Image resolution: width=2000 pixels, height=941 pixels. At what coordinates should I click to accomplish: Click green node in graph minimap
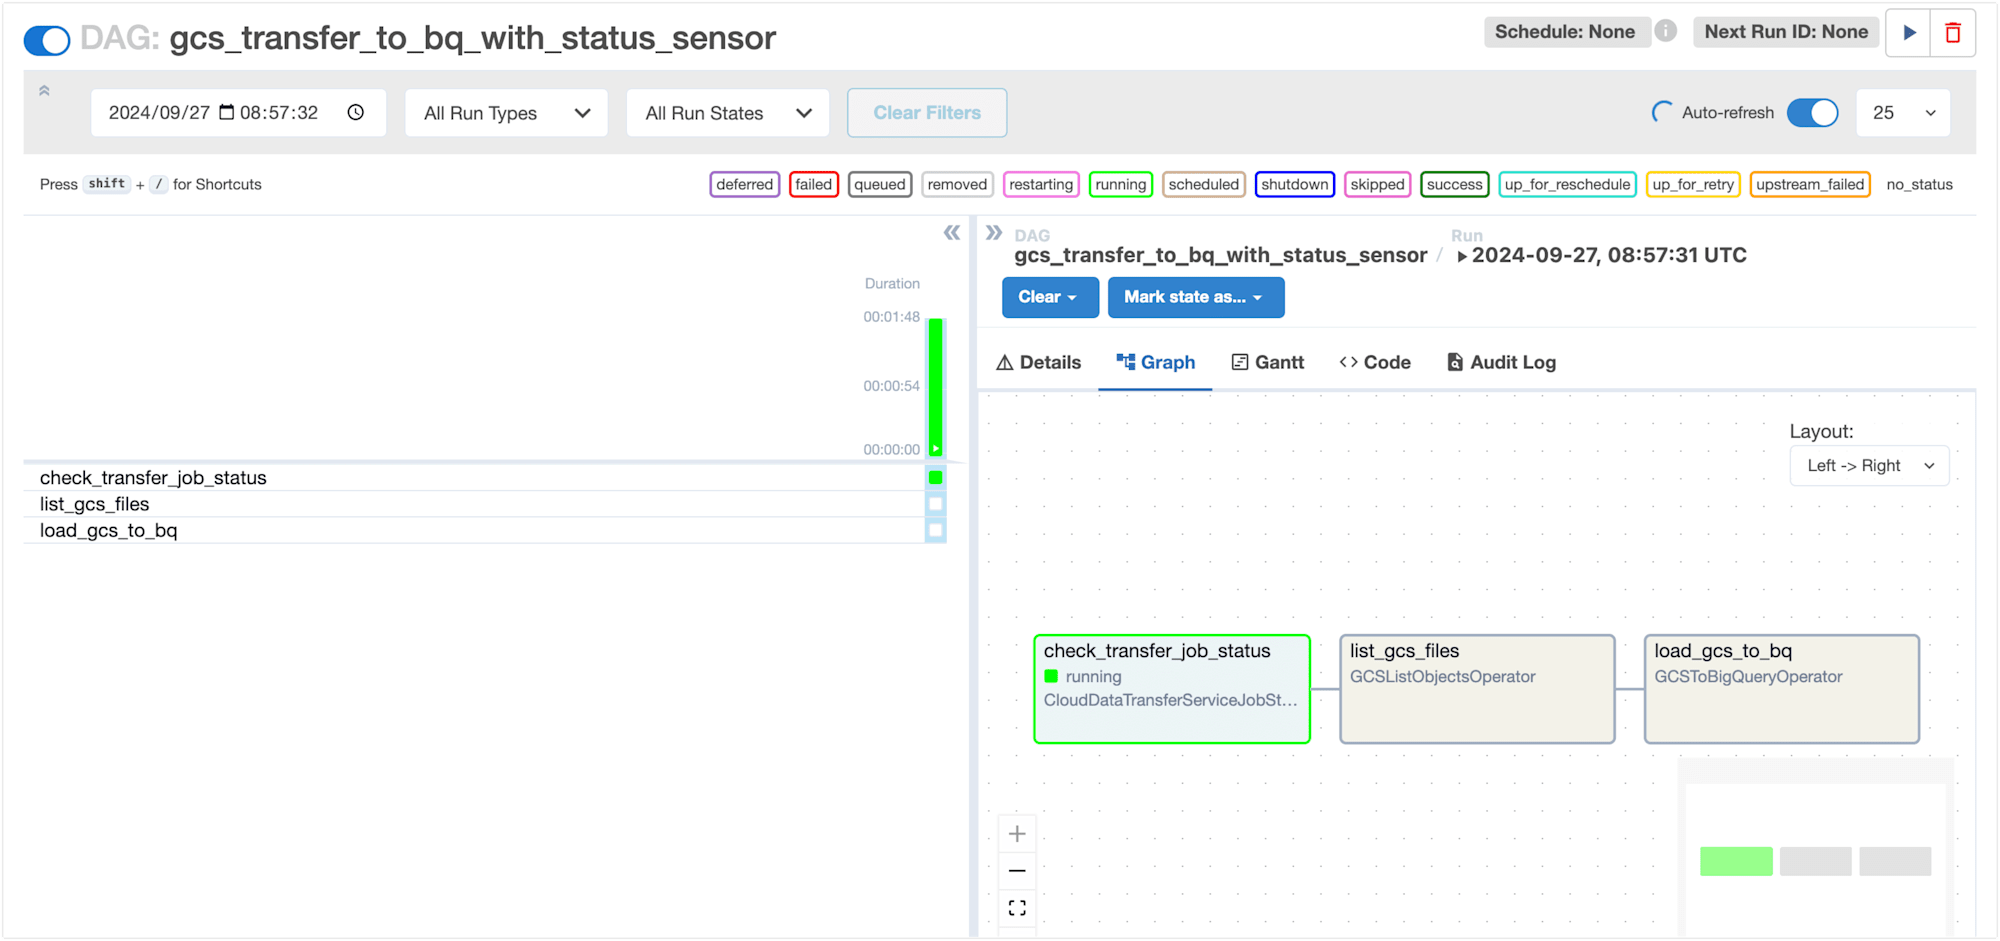coord(1736,861)
